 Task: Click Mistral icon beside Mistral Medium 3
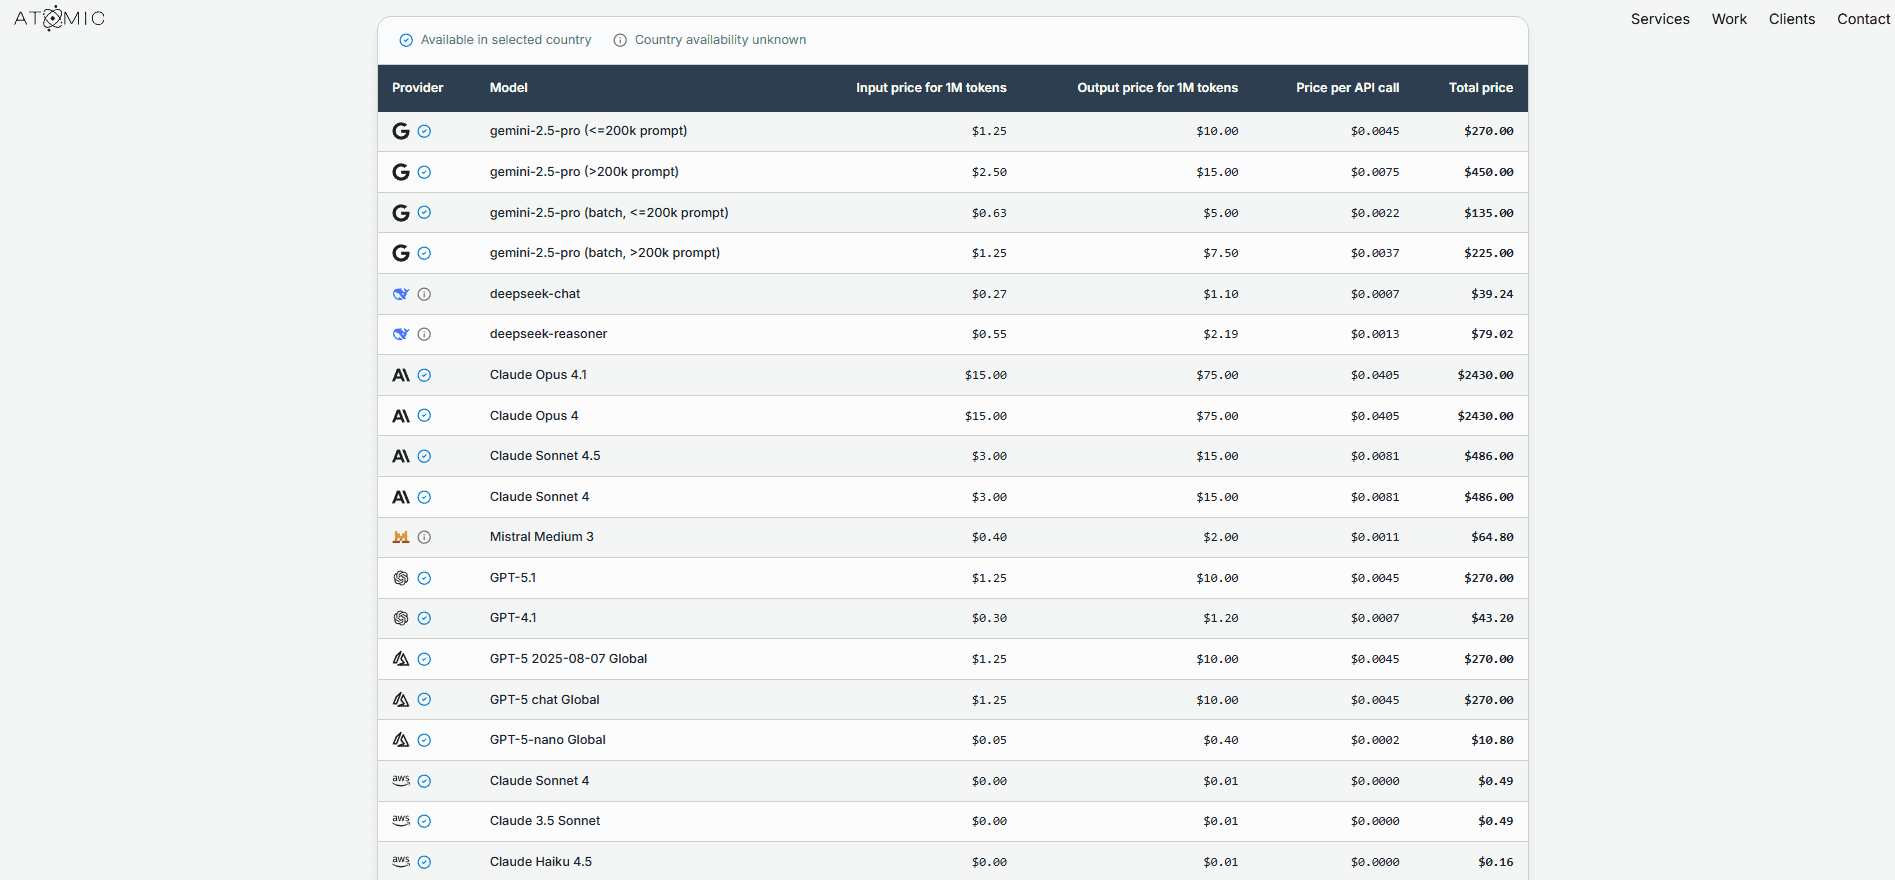pos(401,537)
